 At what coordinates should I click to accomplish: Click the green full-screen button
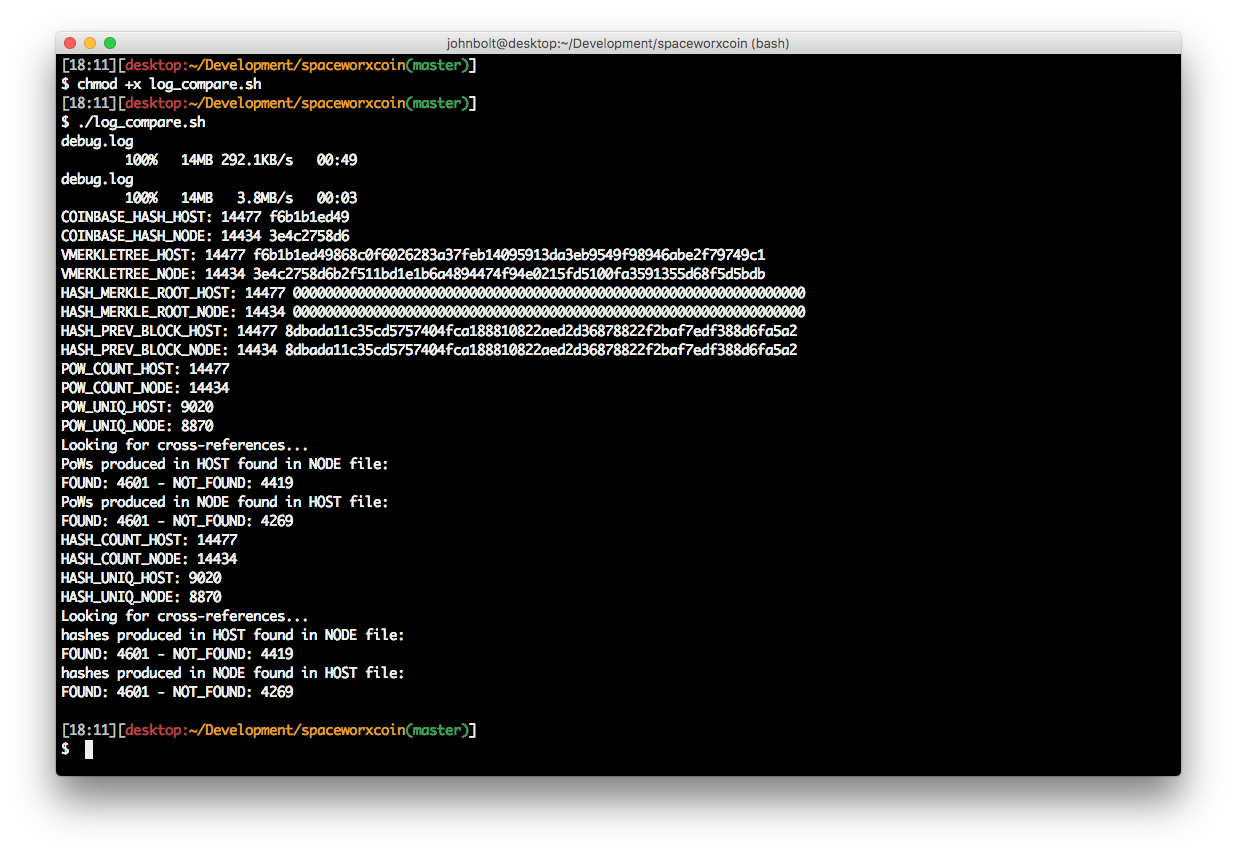tap(109, 43)
